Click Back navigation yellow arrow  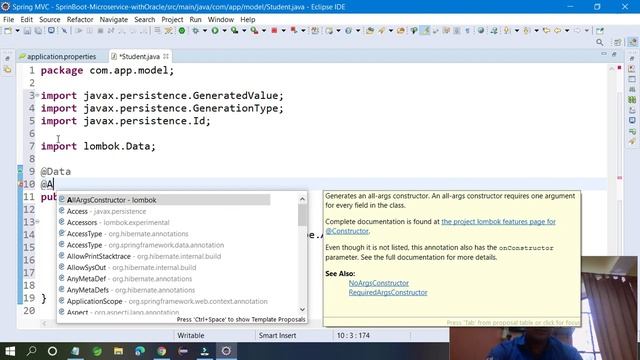(558, 31)
